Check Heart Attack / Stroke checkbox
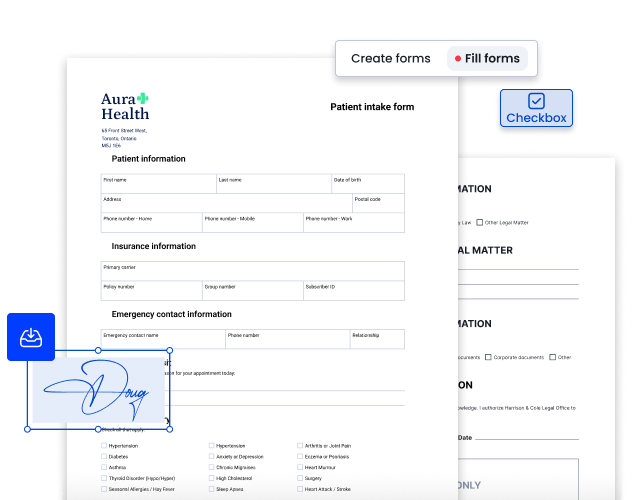Screen dimensions: 638x500 click(x=300, y=489)
